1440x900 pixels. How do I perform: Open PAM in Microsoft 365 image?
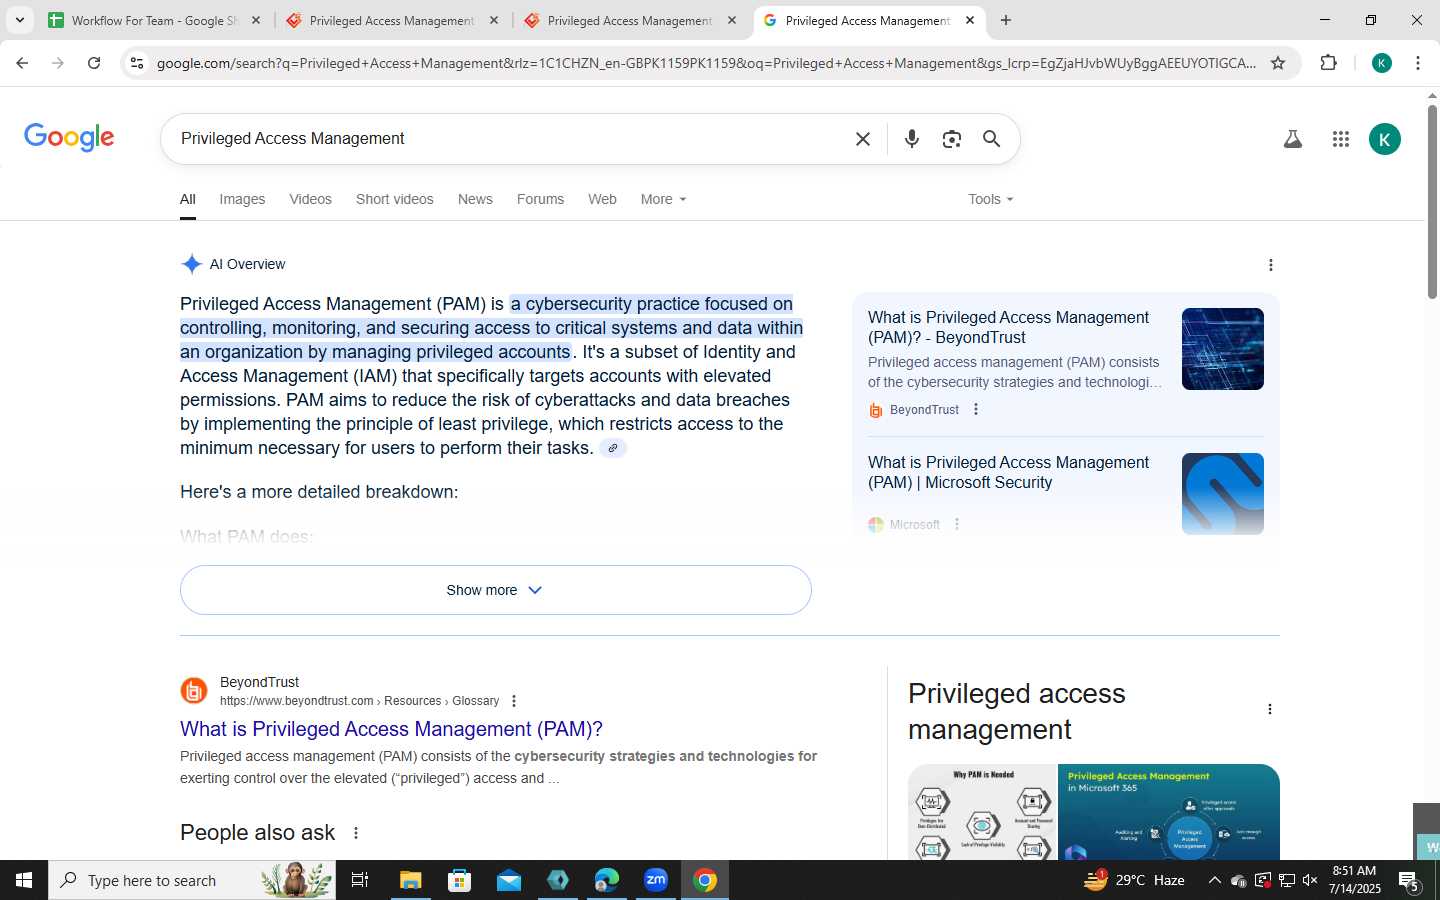point(1169,812)
